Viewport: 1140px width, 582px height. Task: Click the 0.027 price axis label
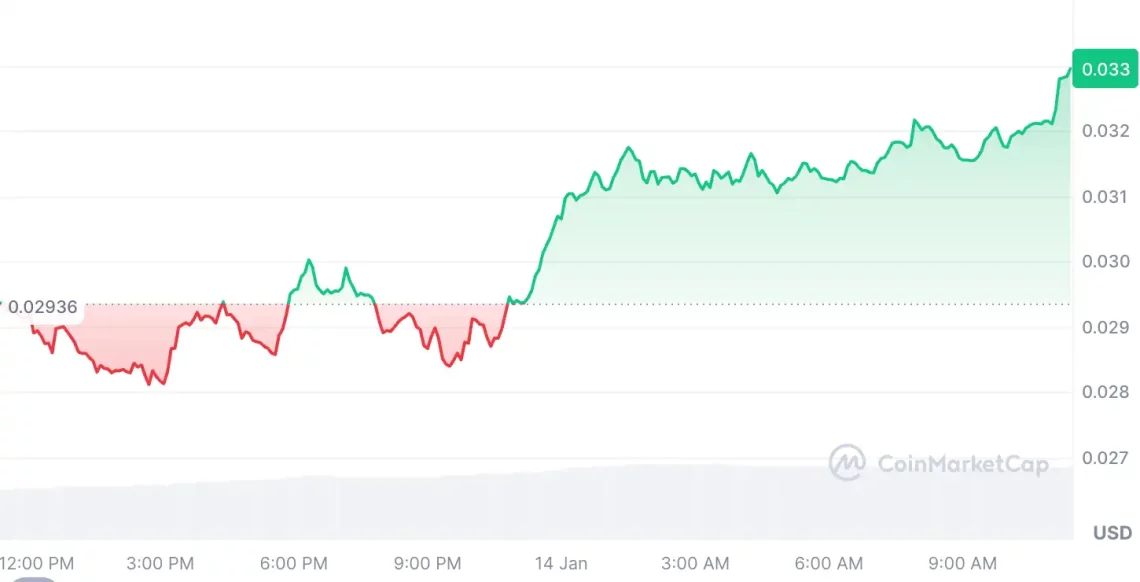pyautogui.click(x=1106, y=458)
